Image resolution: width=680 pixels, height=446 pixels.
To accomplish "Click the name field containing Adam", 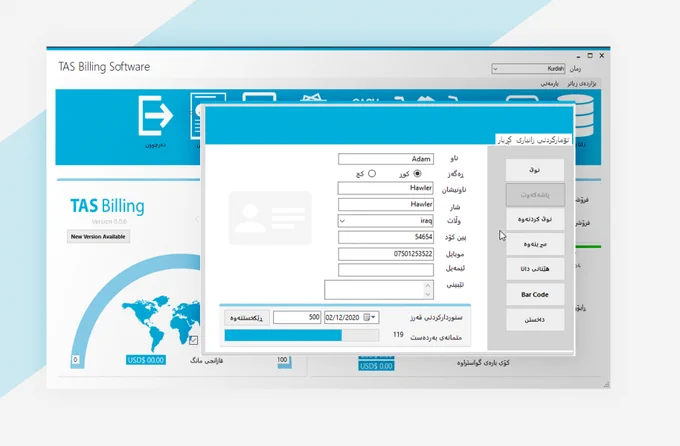I will (386, 159).
